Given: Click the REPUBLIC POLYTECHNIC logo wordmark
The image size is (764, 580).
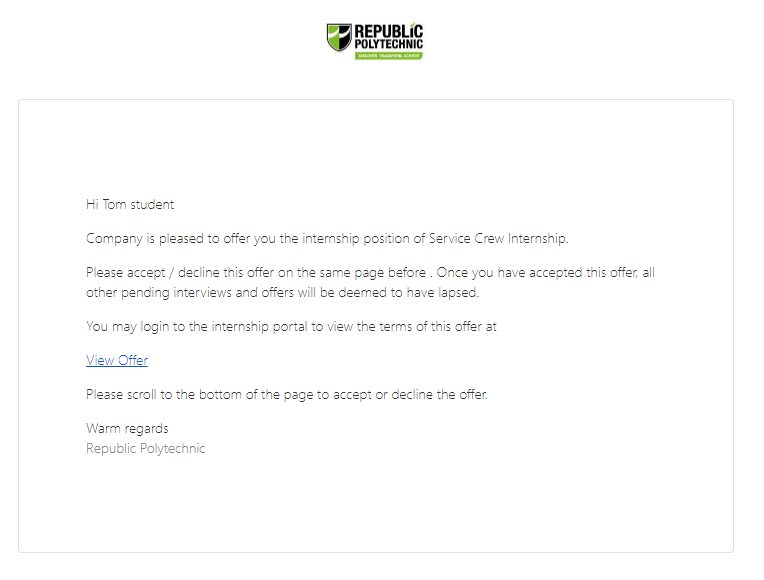Looking at the screenshot, I should click(x=388, y=37).
